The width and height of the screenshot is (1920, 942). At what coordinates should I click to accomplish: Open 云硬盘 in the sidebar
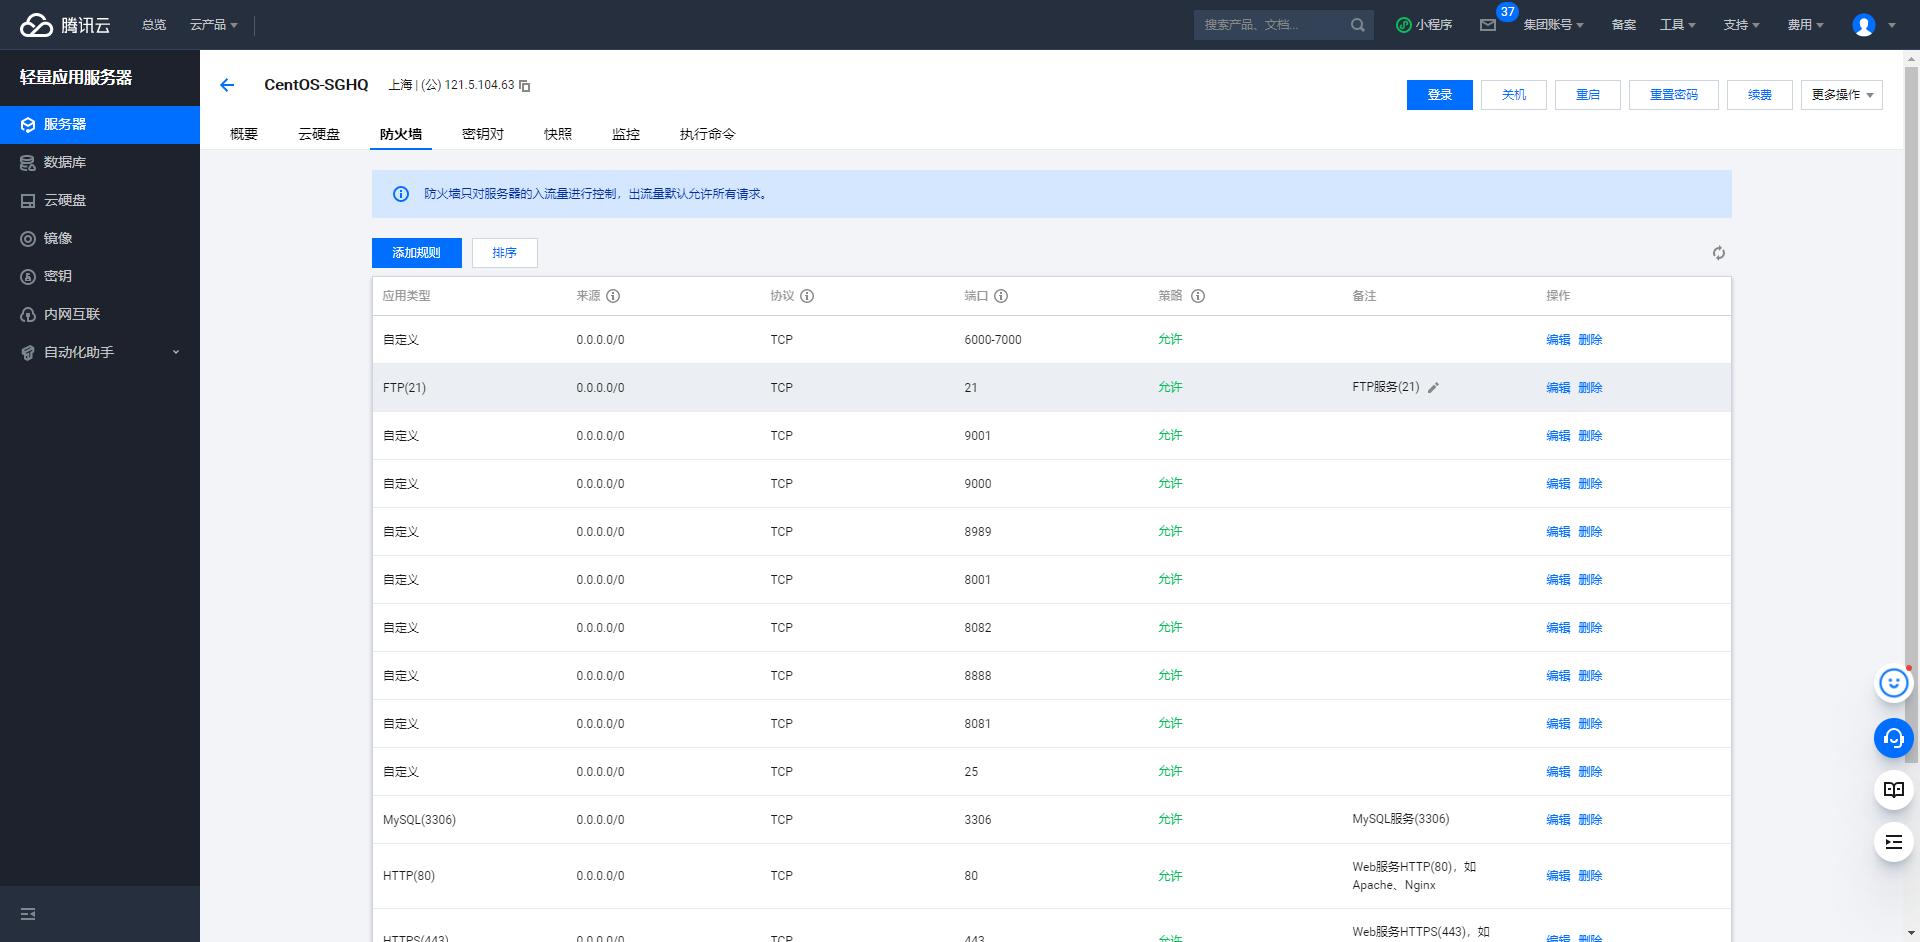click(100, 201)
